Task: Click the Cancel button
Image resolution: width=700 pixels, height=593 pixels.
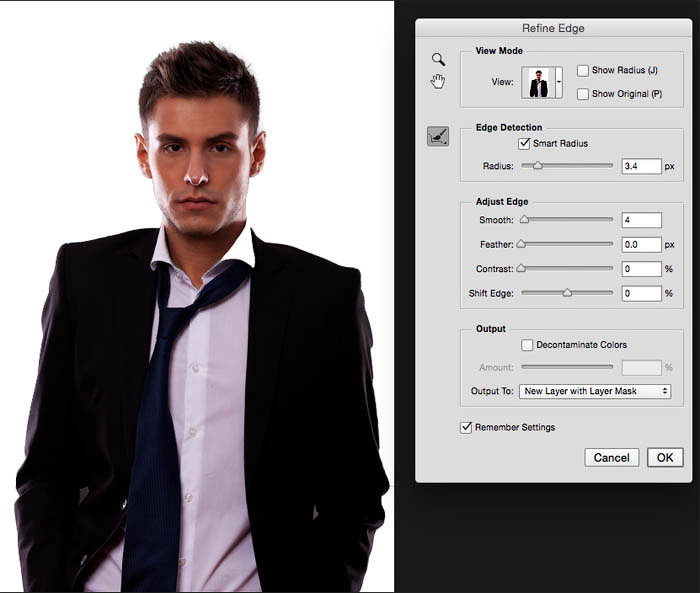Action: (612, 458)
